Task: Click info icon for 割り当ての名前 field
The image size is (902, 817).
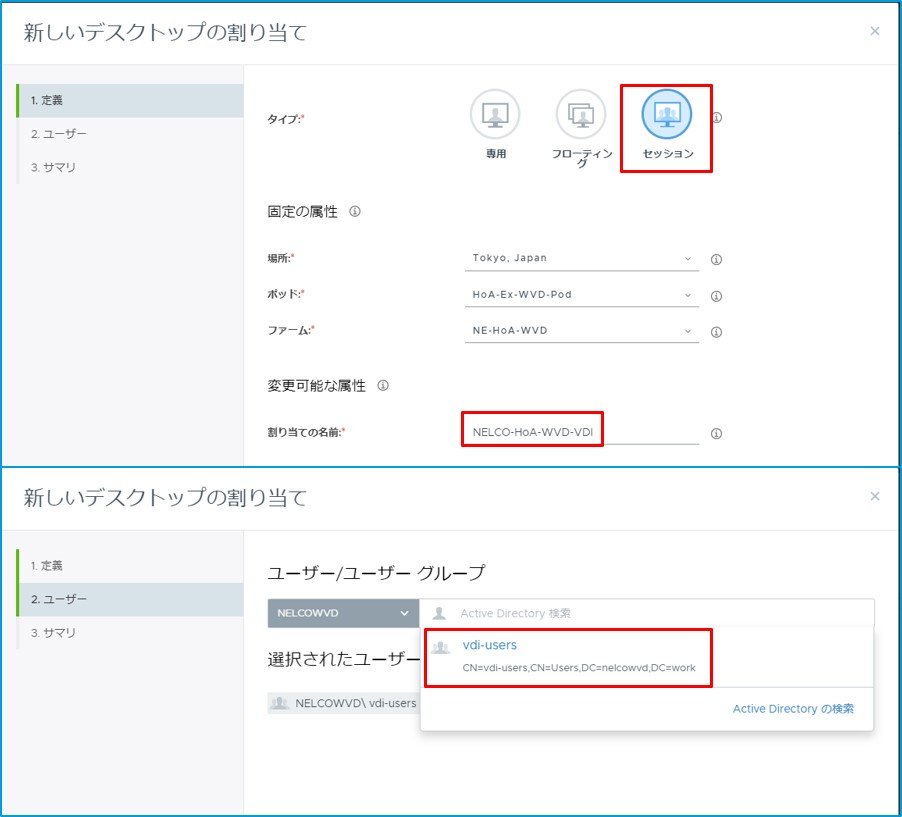Action: 716,434
